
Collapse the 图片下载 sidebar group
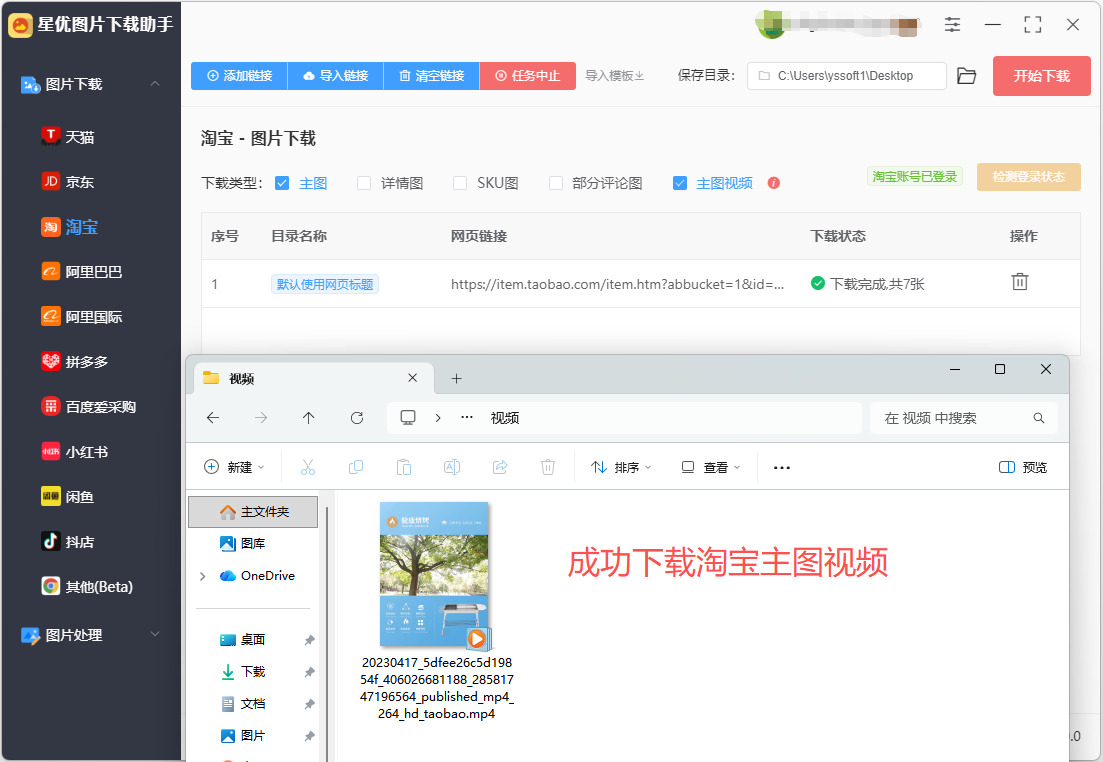(x=155, y=84)
